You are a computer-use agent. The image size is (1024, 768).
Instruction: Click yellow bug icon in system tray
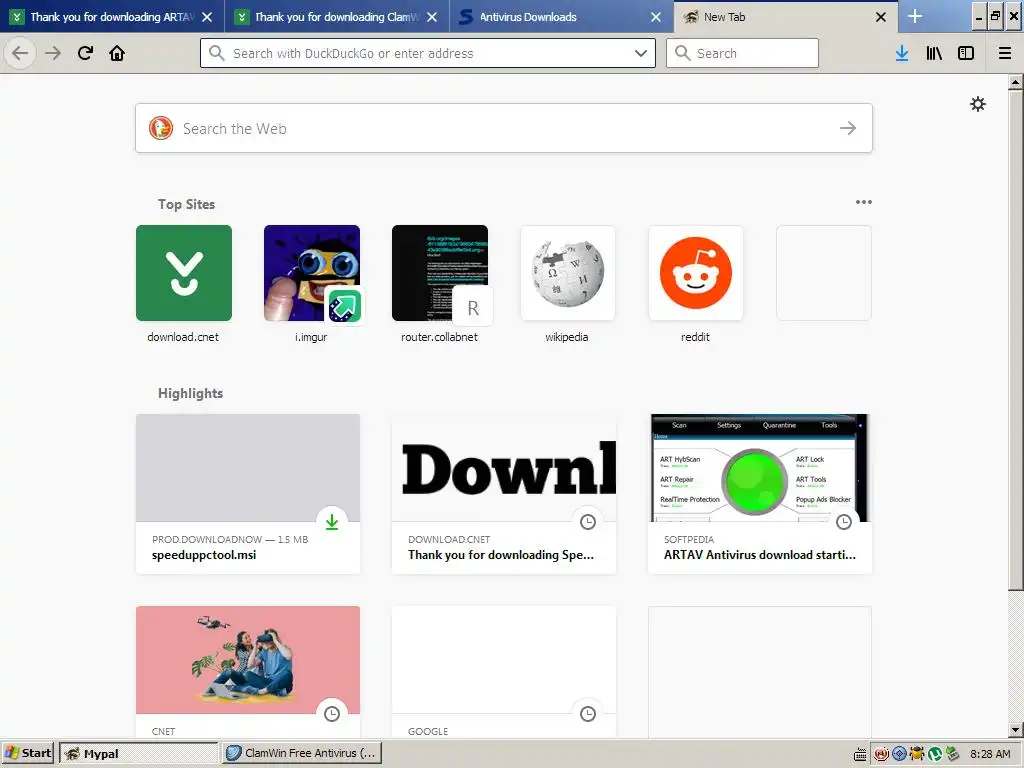917,754
